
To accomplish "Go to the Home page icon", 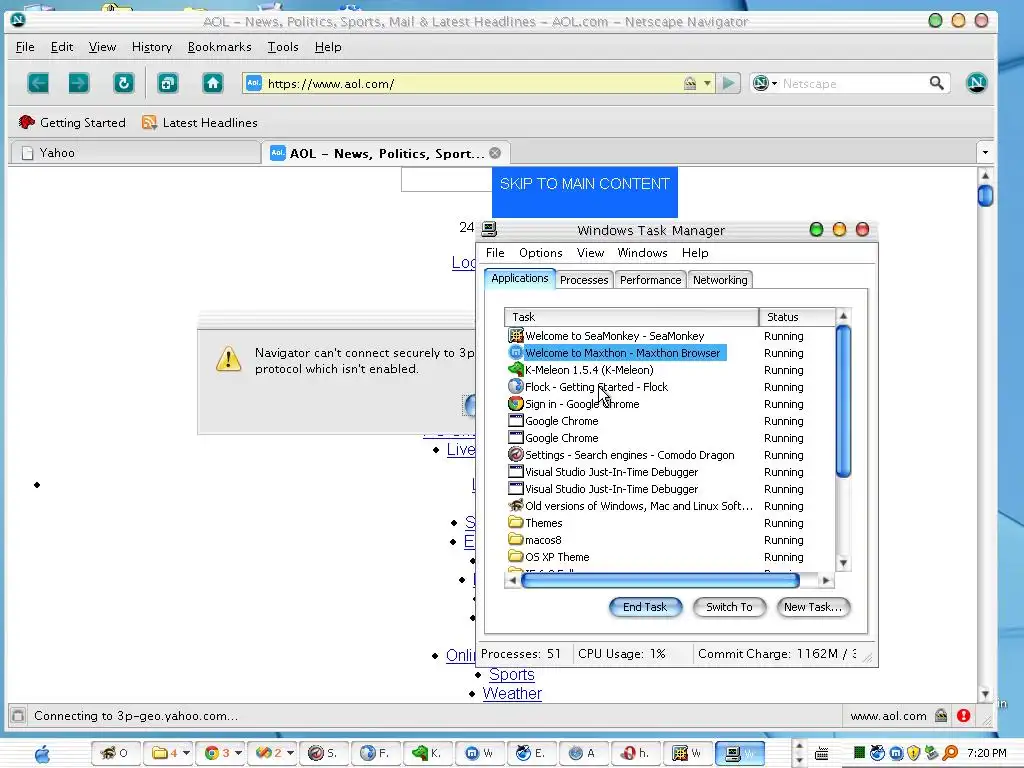I will pos(213,83).
